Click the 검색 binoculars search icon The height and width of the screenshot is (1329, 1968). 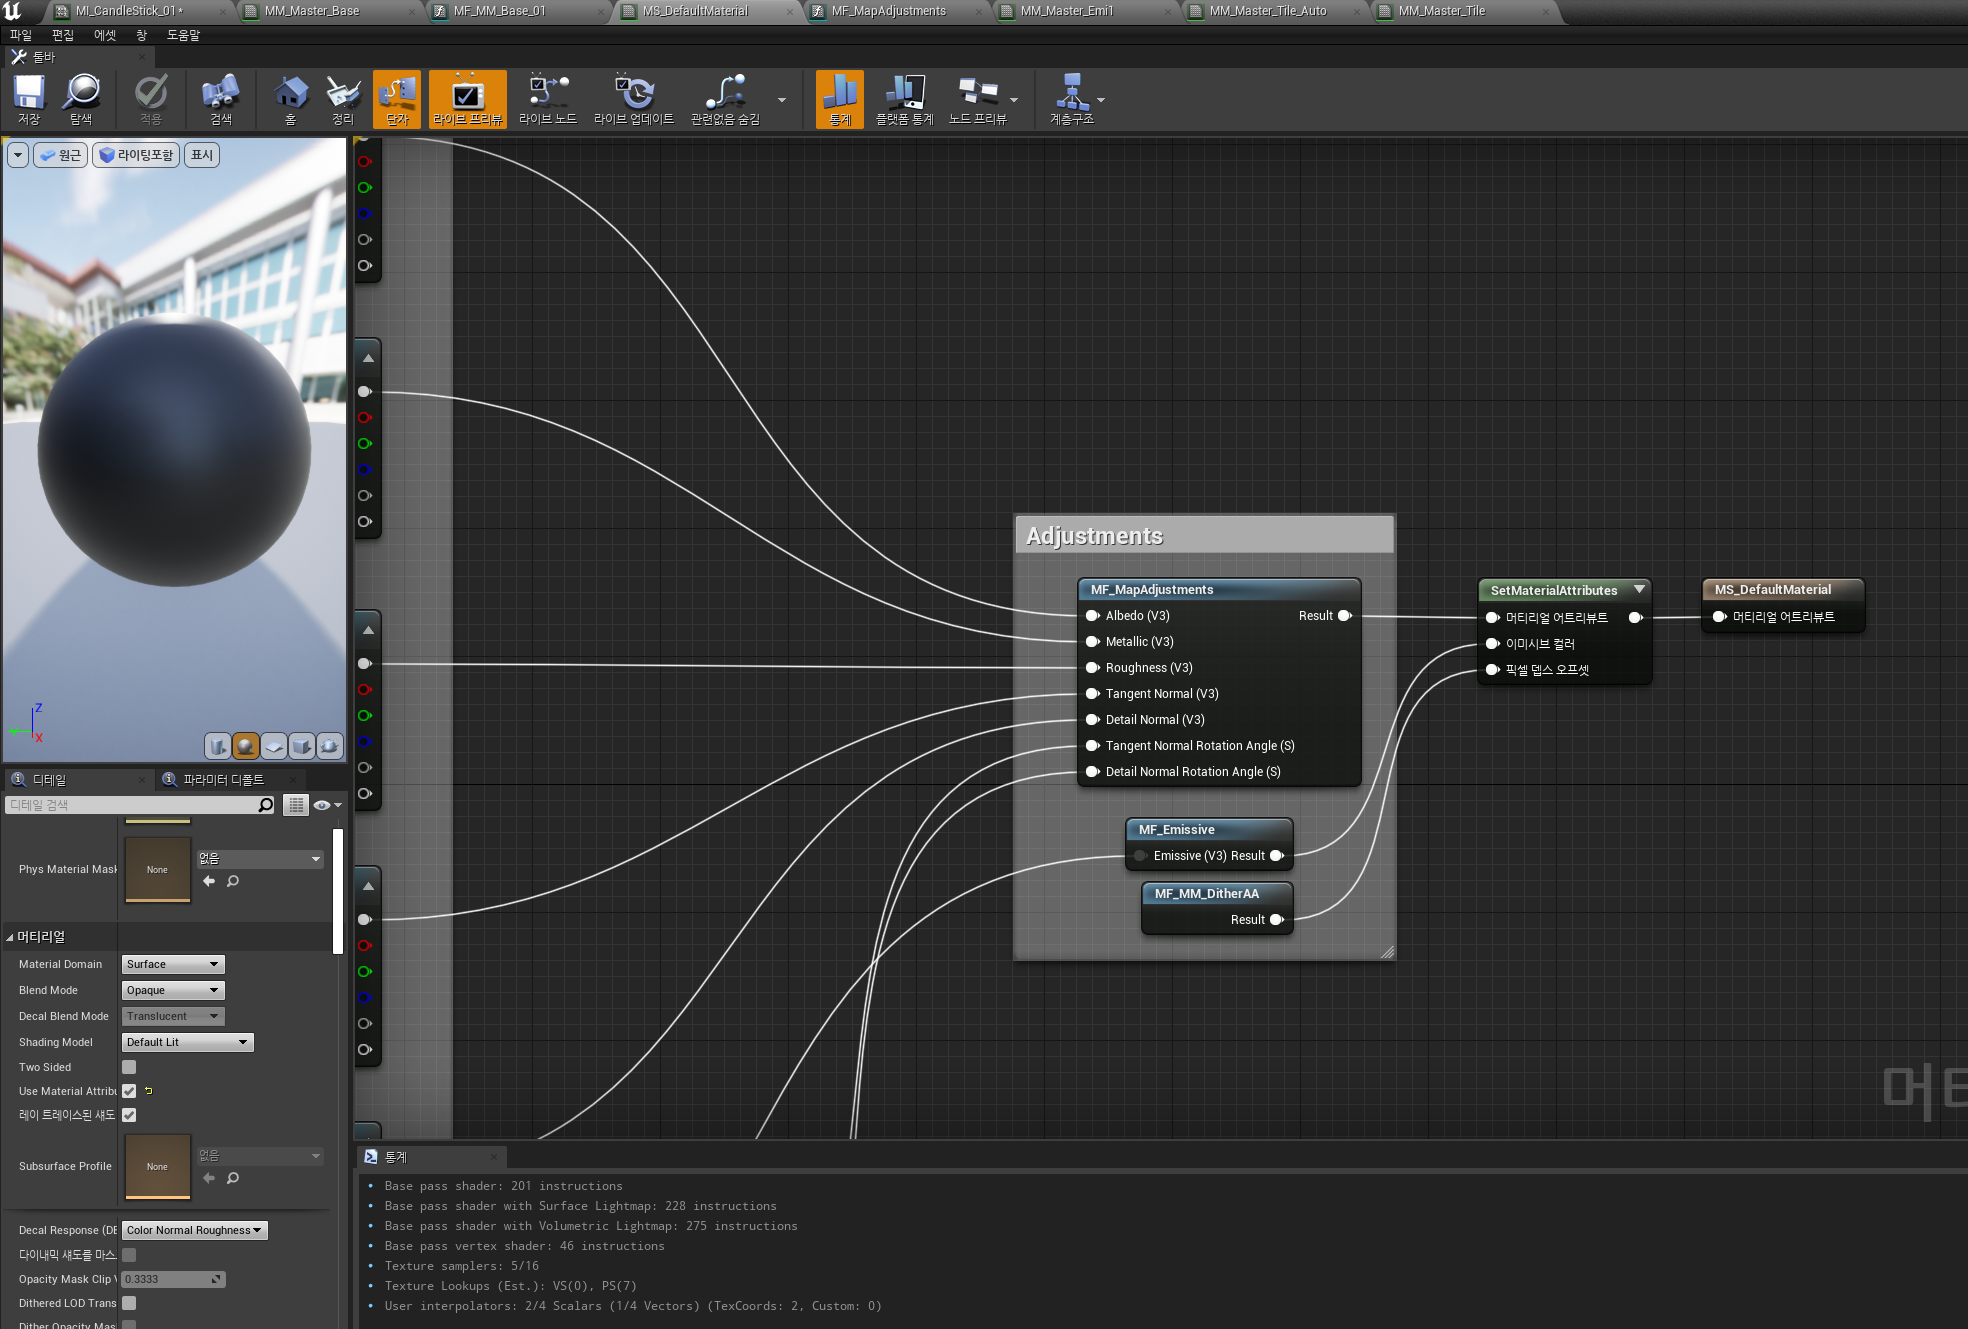pos(221,99)
